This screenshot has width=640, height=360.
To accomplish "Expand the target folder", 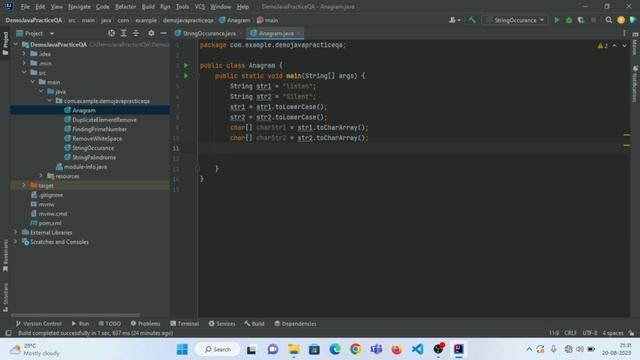I will tap(24, 185).
